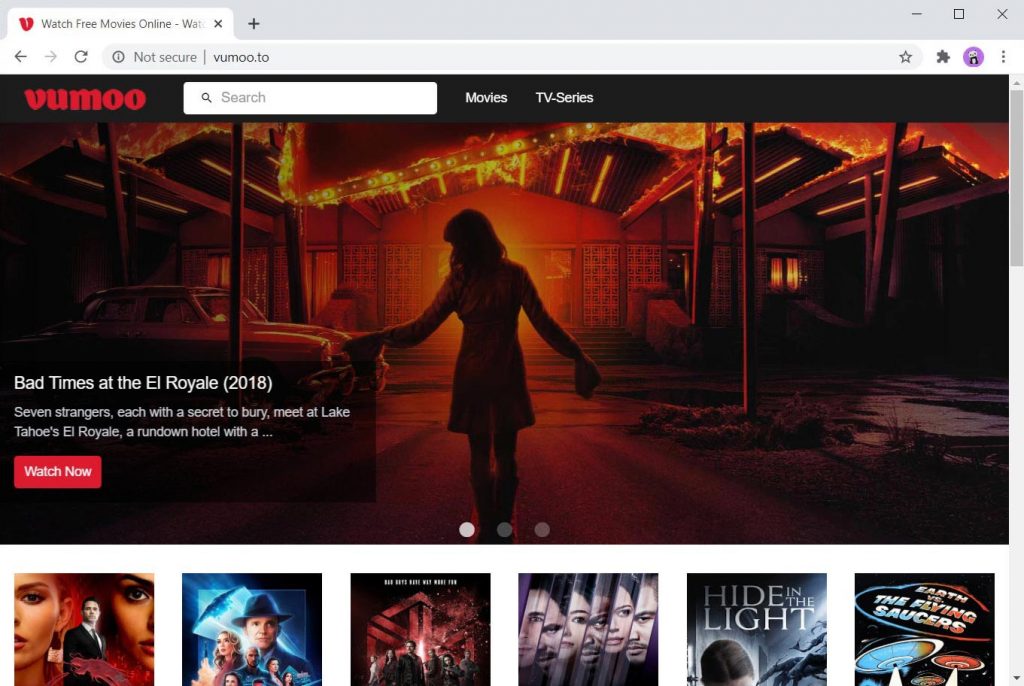Image resolution: width=1024 pixels, height=686 pixels.
Task: Bookmark this page with the star icon
Action: coord(905,57)
